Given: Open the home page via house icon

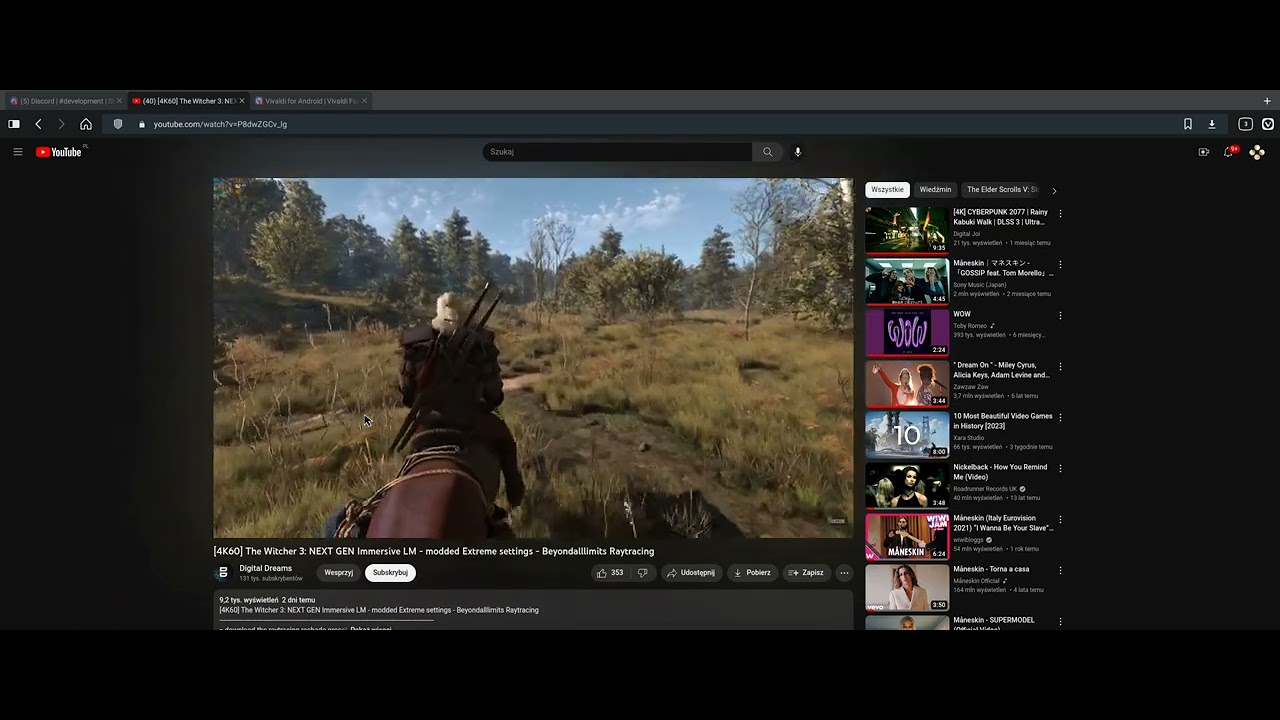Looking at the screenshot, I should 86,124.
